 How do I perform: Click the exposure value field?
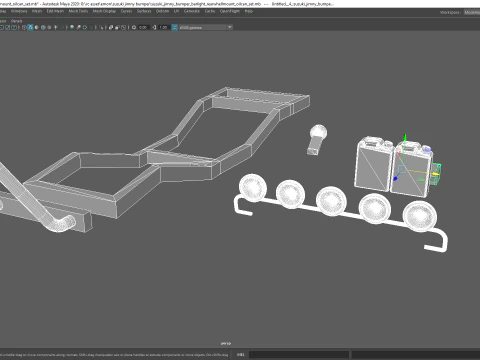tap(143, 27)
